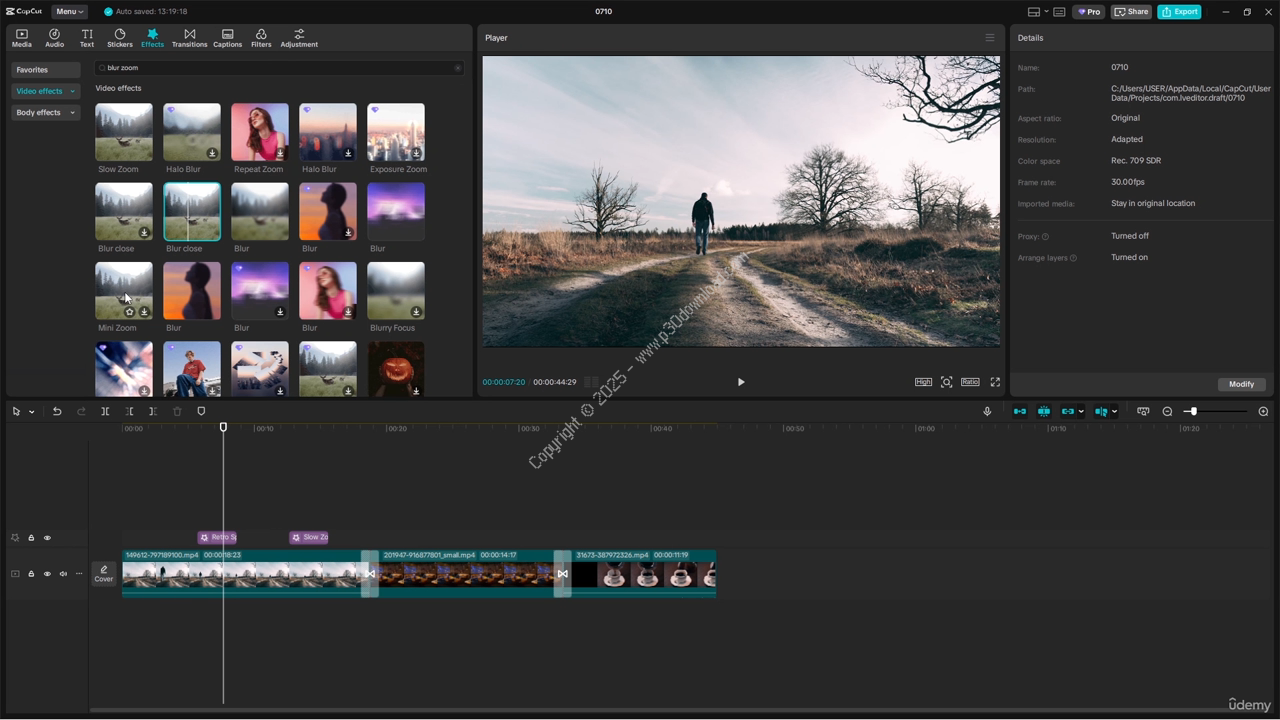Image resolution: width=1280 pixels, height=720 pixels.
Task: Toggle auto snapping
Action: (1044, 412)
